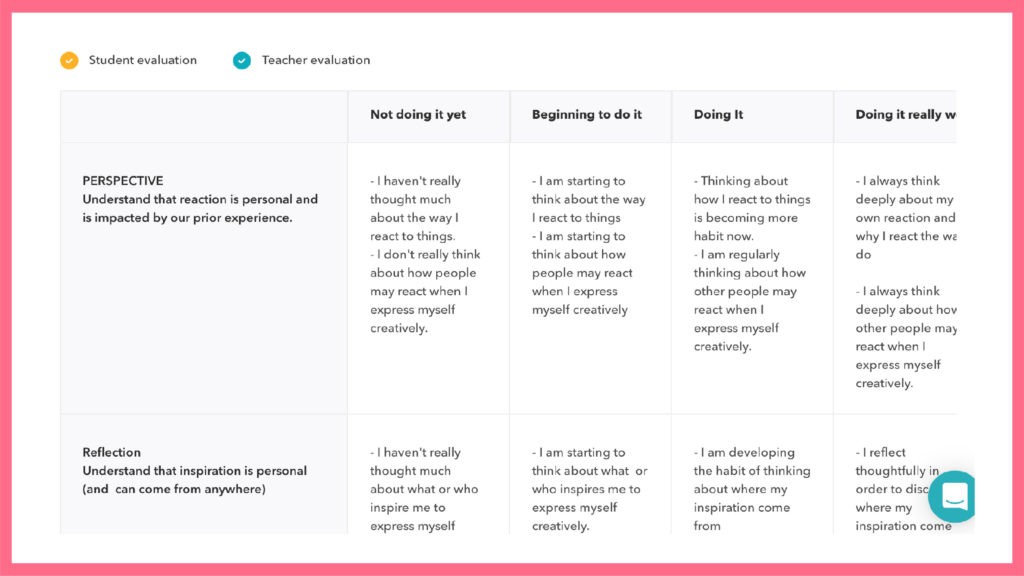
Task: Click the Reflection description about personal inspiration
Action: [195, 480]
